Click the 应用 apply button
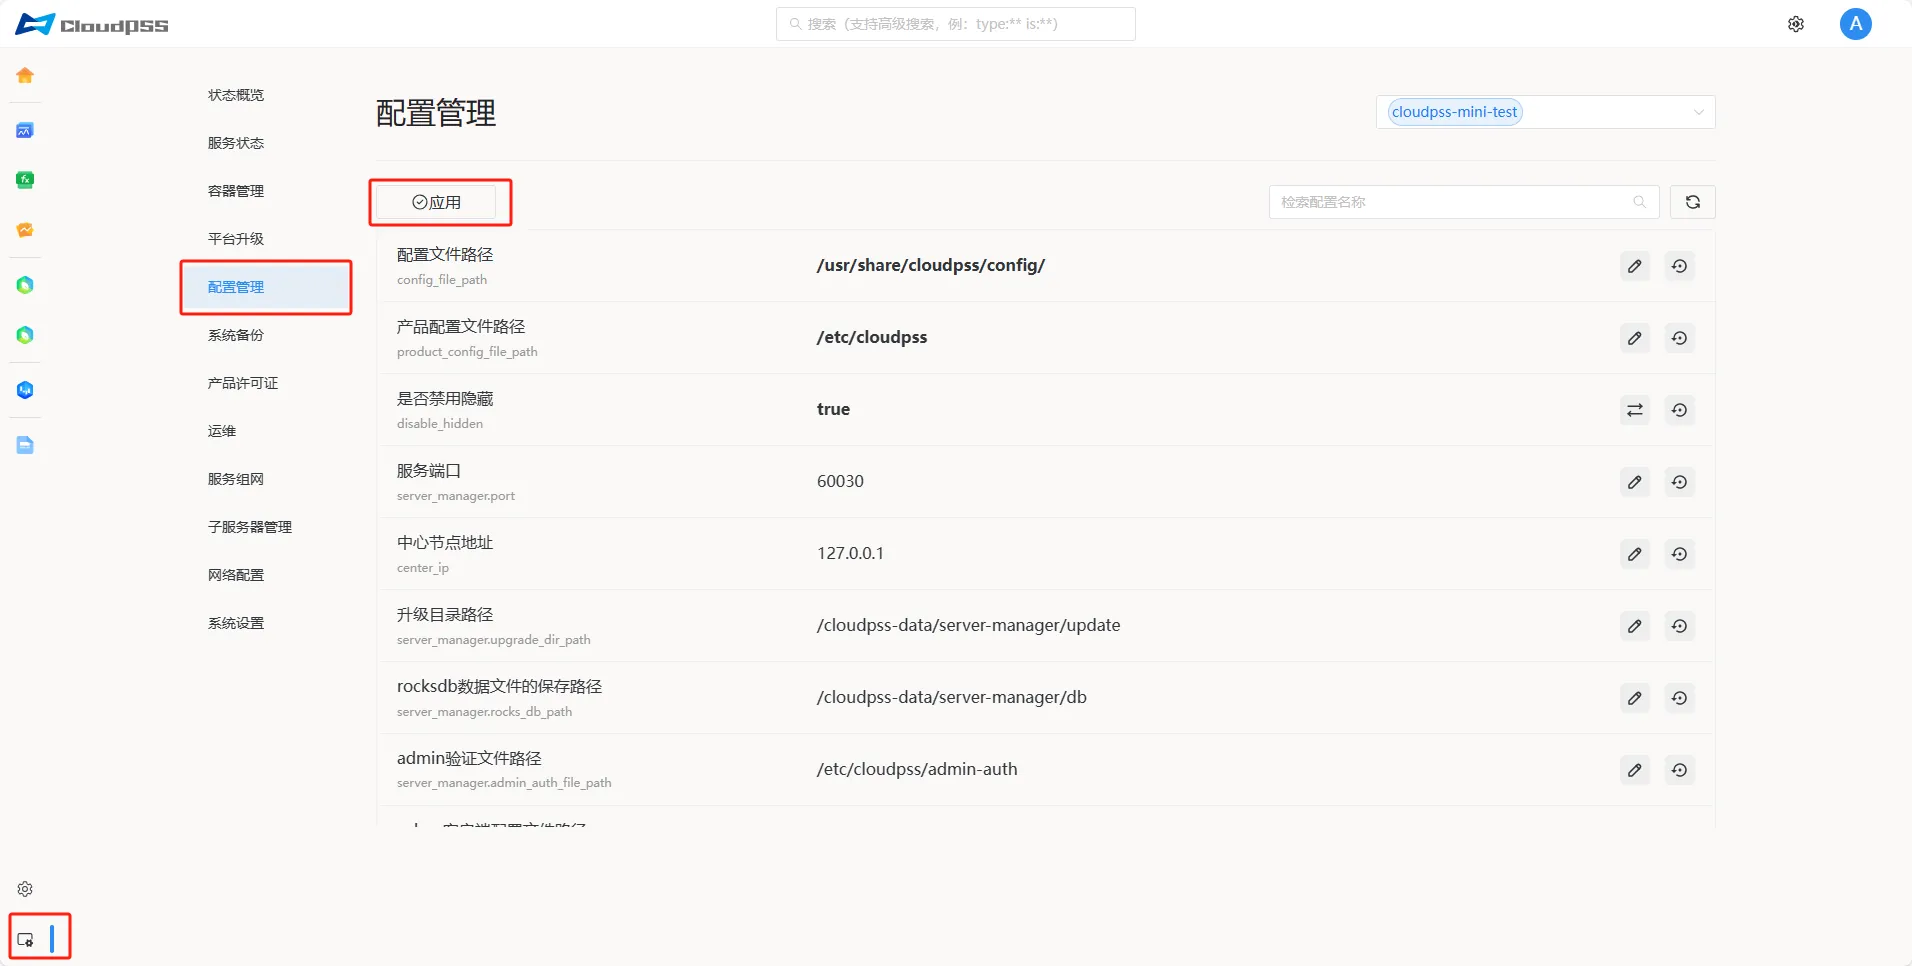Viewport: 1912px width, 966px height. [x=437, y=202]
